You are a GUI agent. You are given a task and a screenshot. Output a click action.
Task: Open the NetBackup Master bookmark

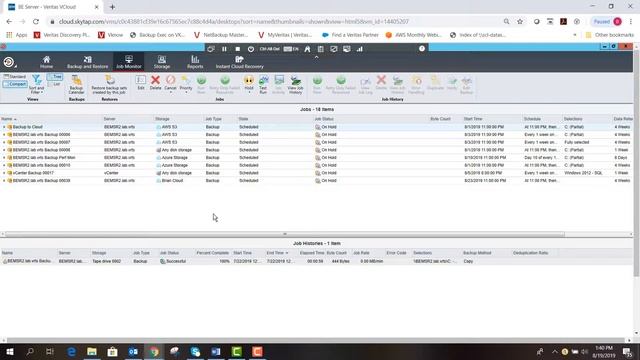[x=221, y=35]
